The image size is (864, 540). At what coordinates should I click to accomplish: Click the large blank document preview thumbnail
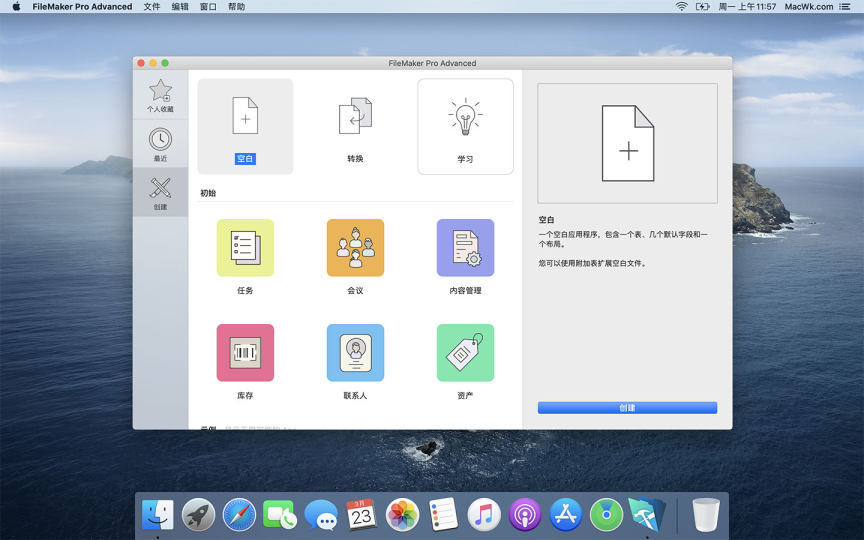coord(627,143)
